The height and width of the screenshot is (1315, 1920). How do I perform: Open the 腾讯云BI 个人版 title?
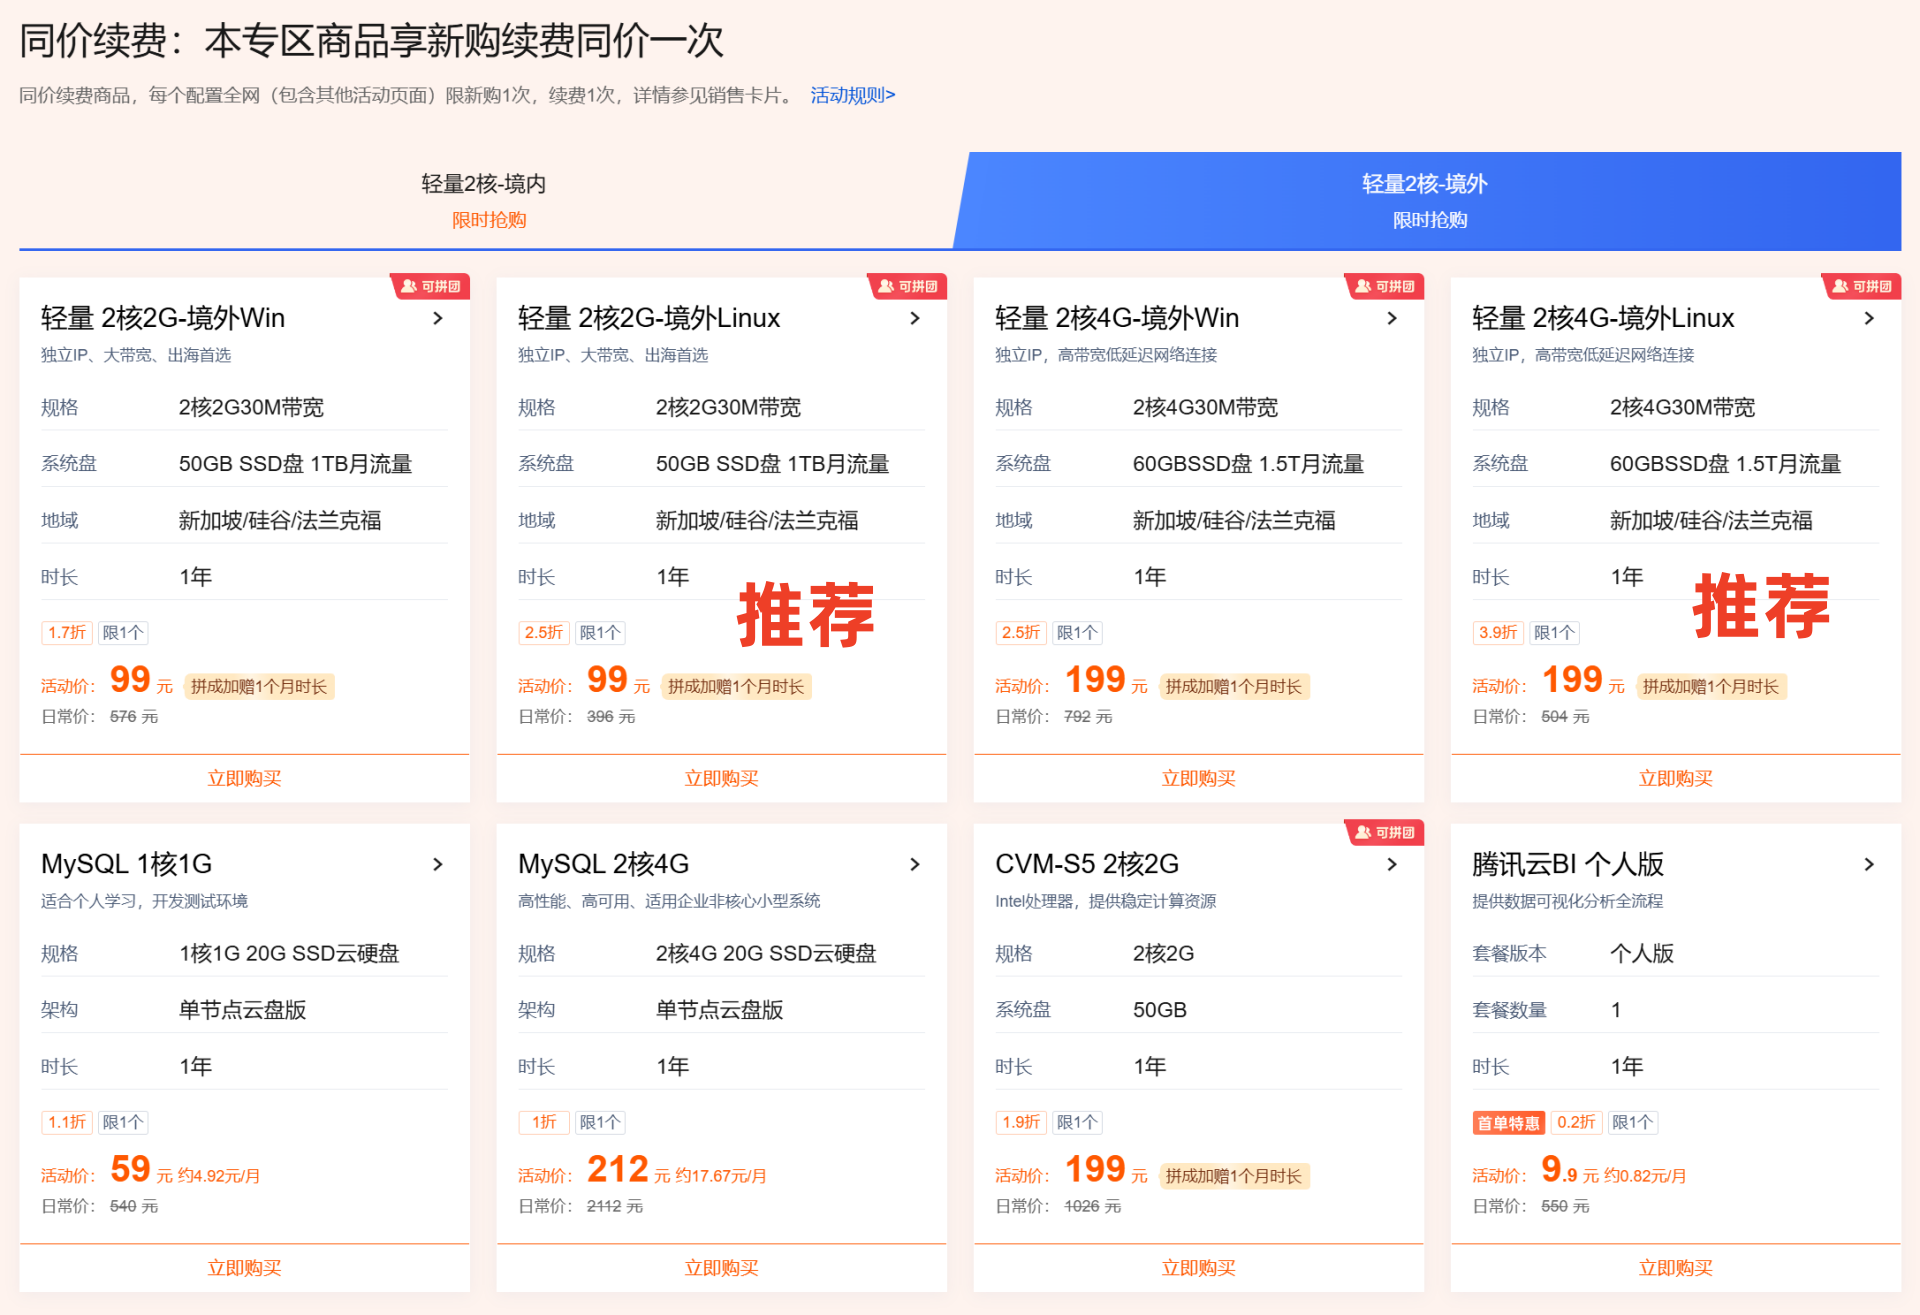1568,864
